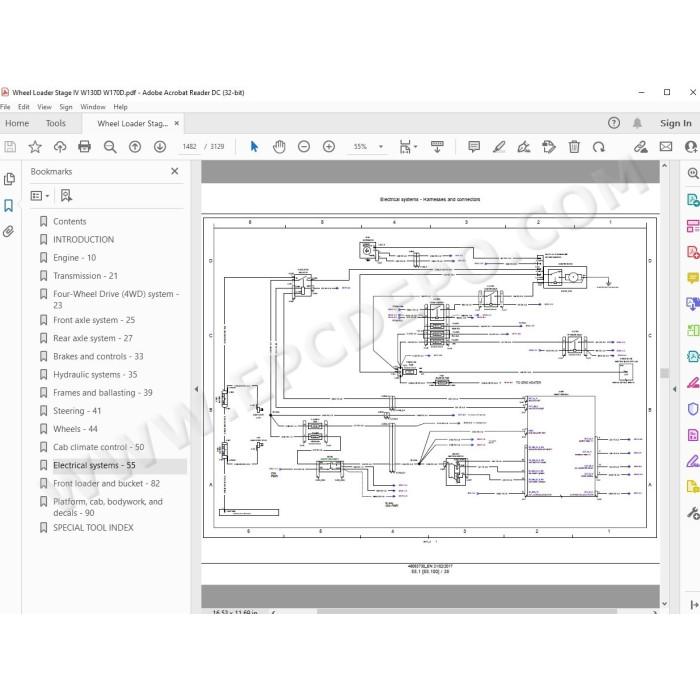The width and height of the screenshot is (700, 700).
Task: Click the Print file icon
Action: (84, 146)
